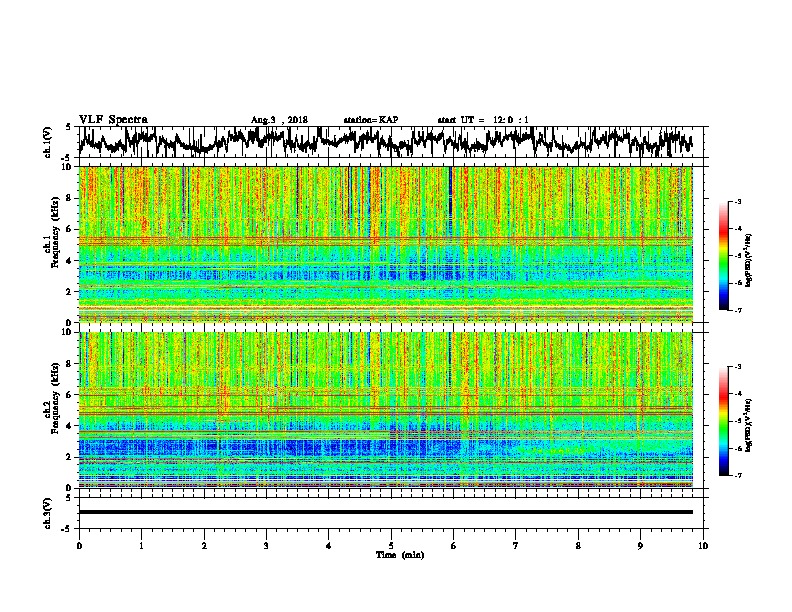The width and height of the screenshot is (792, 612).
Task: Click the ch.1 color bar log(PSD) label
Action: [749, 261]
